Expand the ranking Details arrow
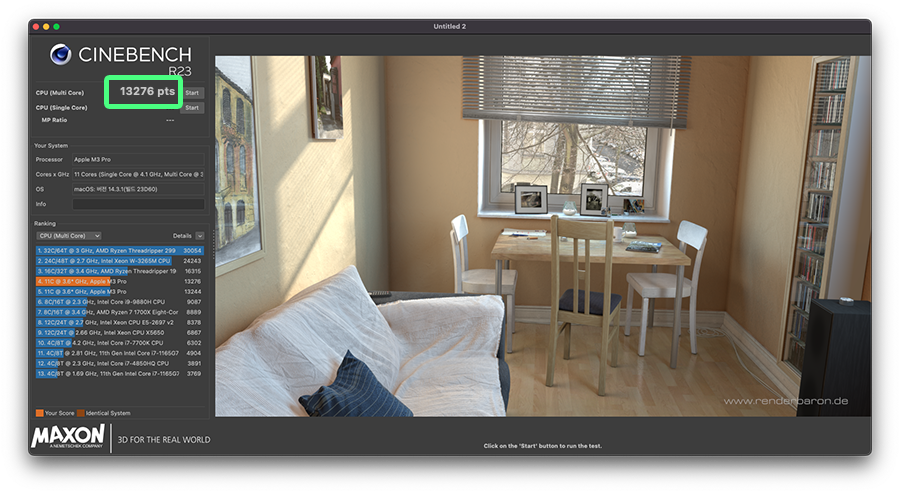900x493 pixels. pyautogui.click(x=199, y=236)
